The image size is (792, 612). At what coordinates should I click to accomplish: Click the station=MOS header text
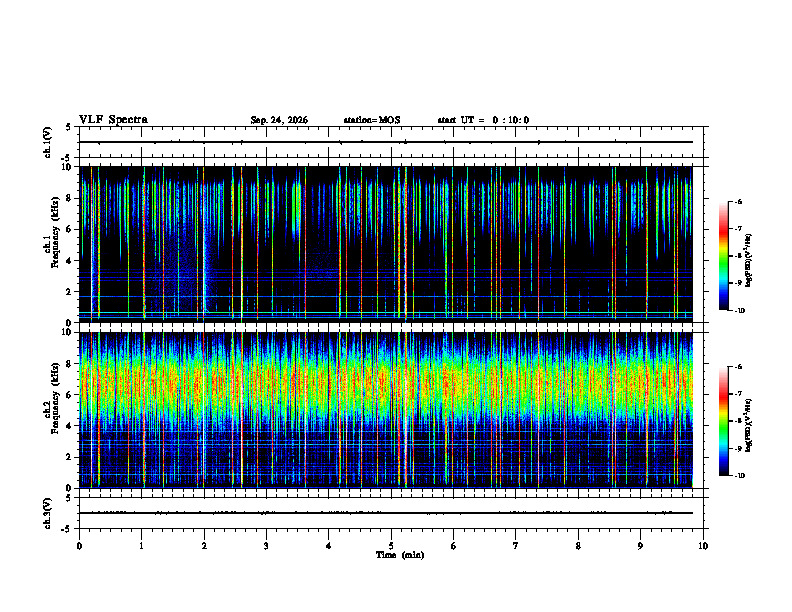point(372,120)
